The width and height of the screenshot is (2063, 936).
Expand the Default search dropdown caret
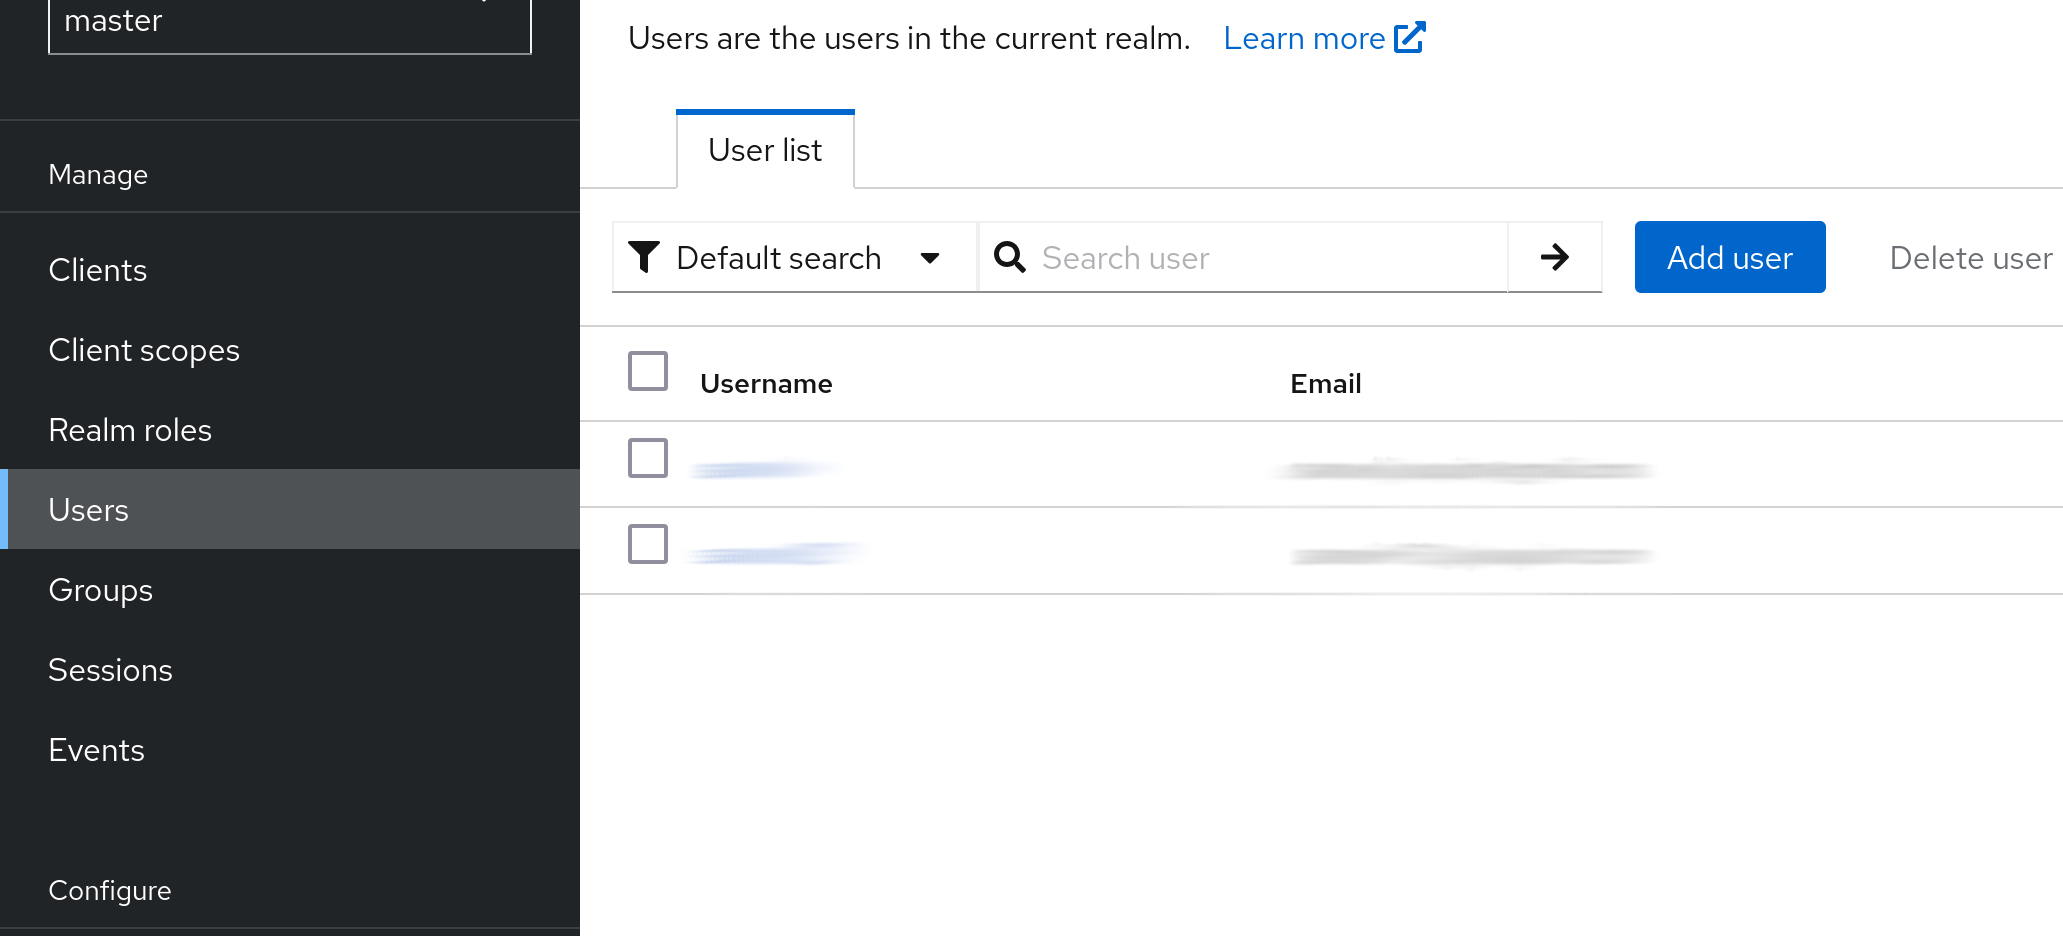(x=930, y=257)
